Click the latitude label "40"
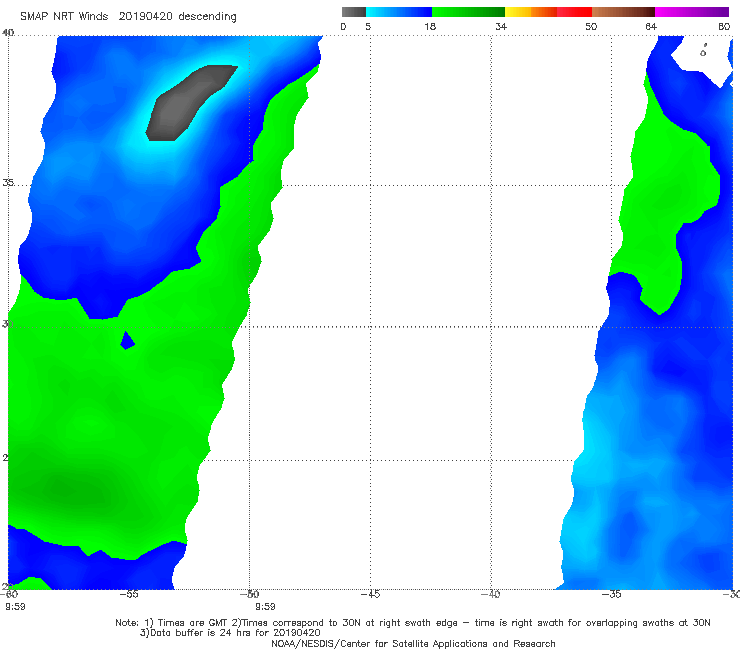740x650 pixels. 8,33
